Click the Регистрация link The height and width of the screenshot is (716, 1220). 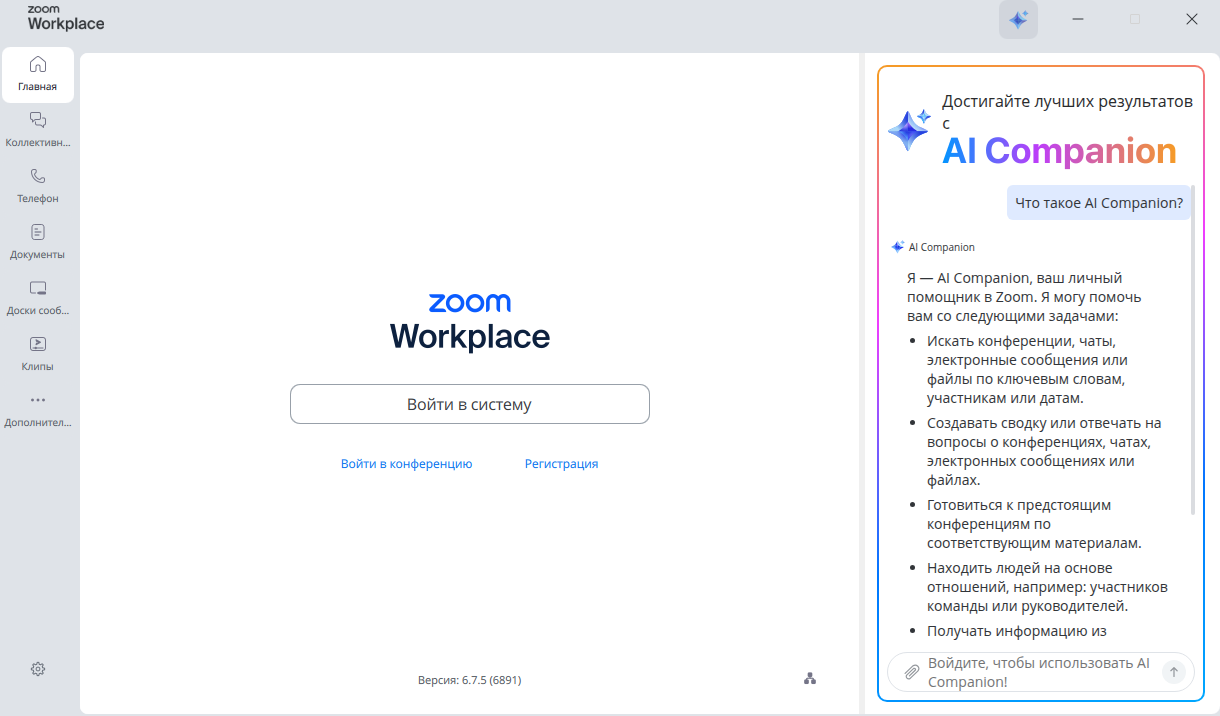(561, 464)
